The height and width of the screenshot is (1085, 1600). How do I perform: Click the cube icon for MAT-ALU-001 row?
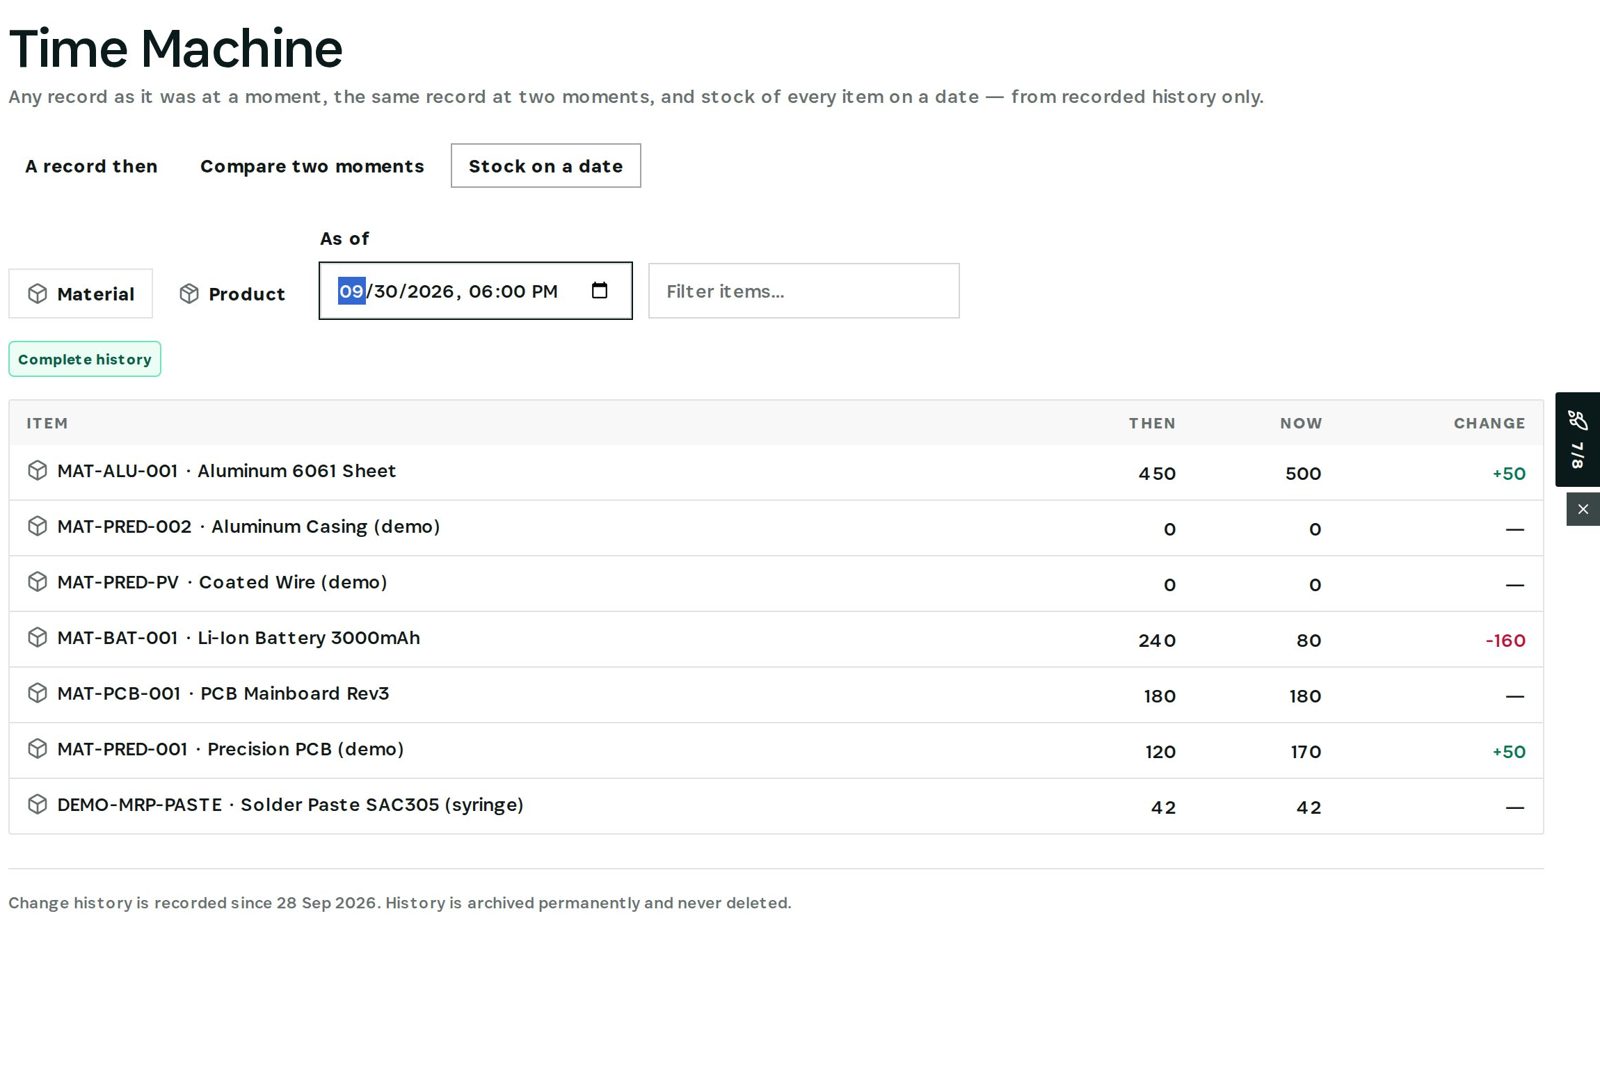[x=37, y=471]
